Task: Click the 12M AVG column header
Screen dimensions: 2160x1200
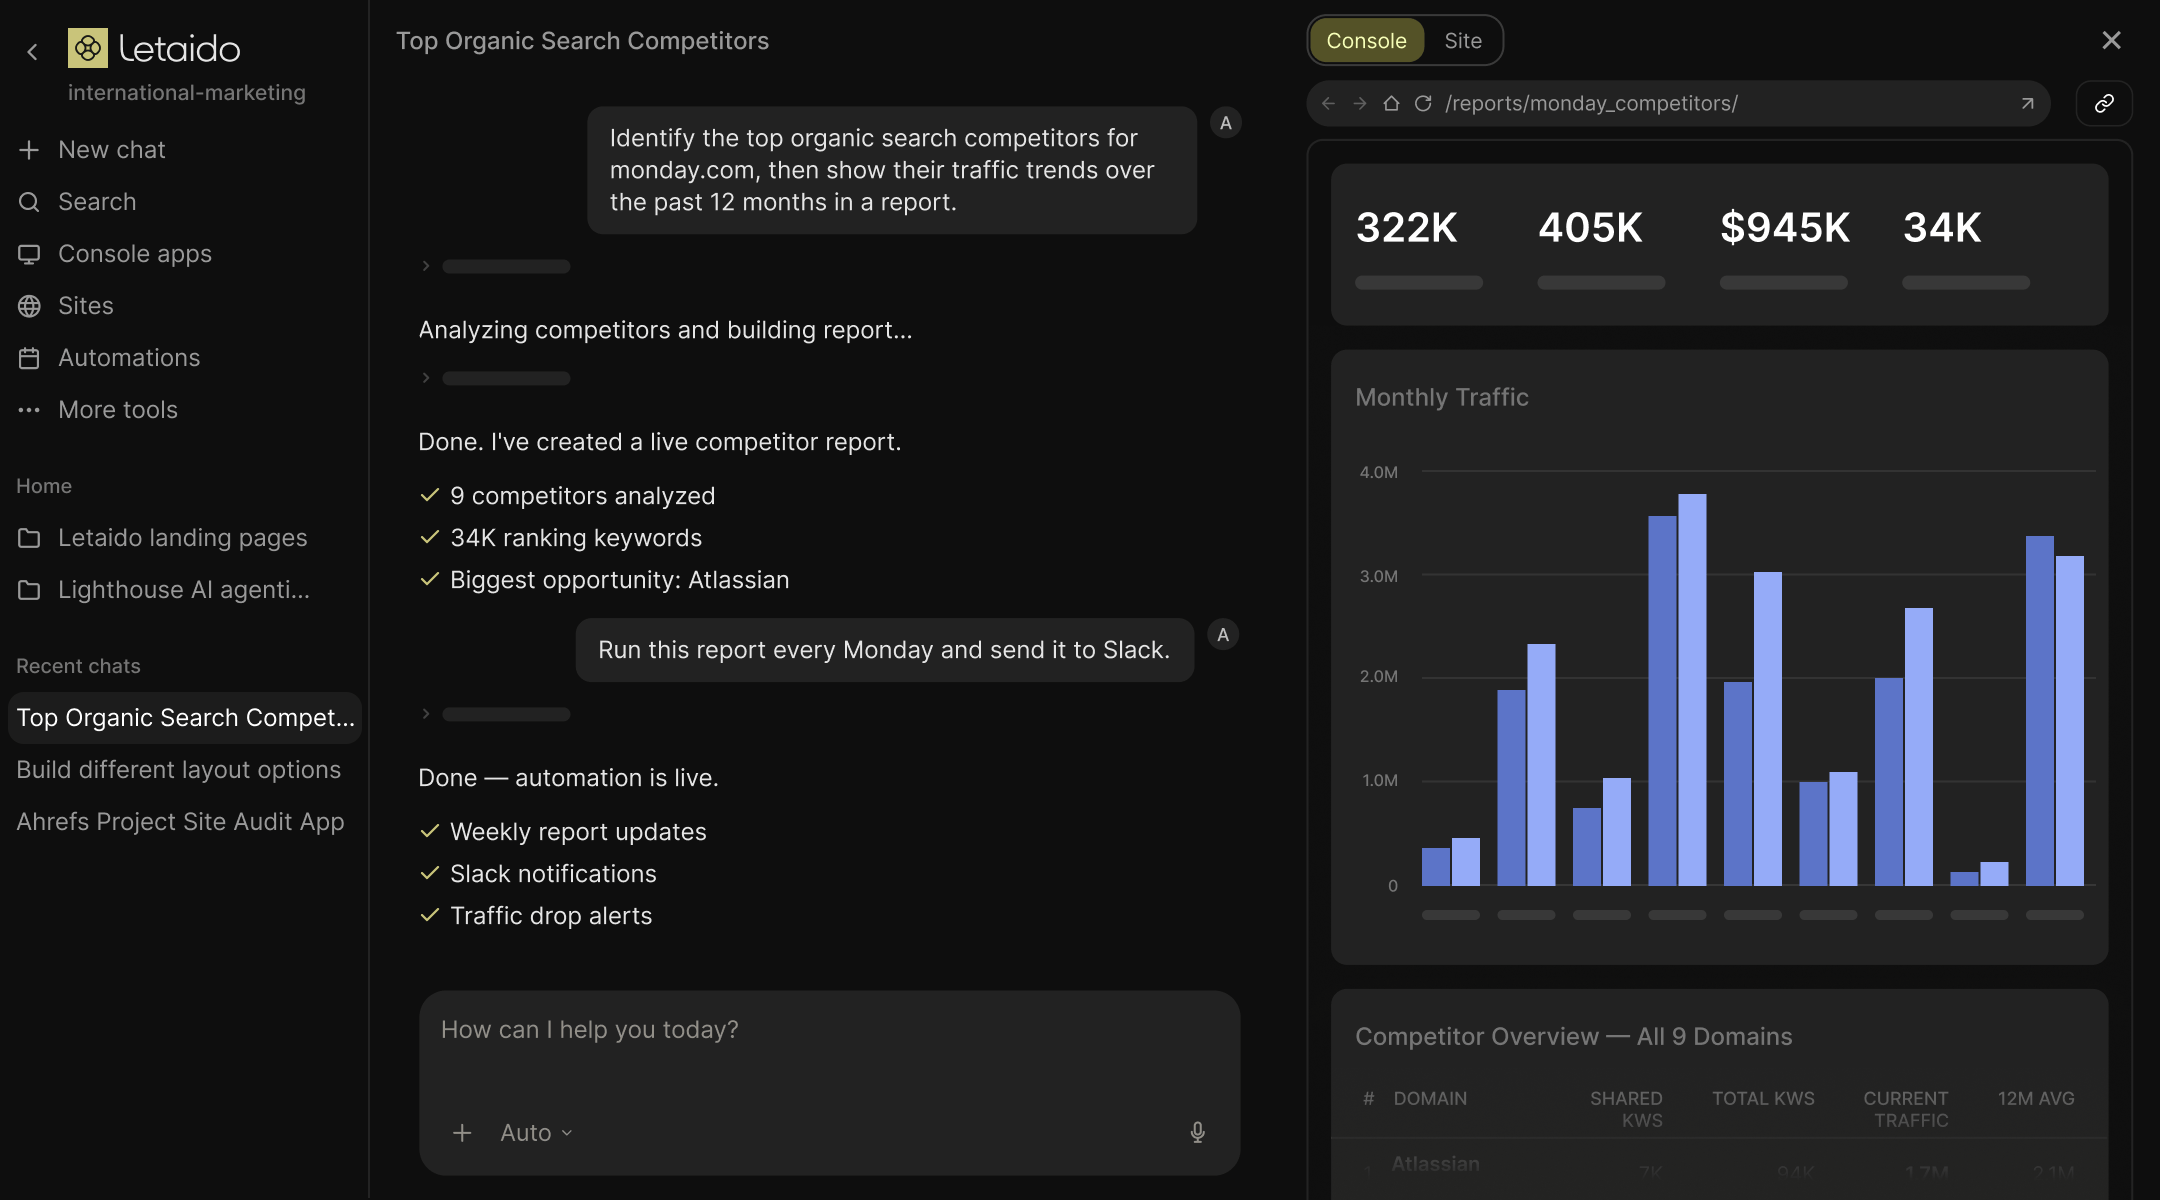Action: pos(2036,1098)
